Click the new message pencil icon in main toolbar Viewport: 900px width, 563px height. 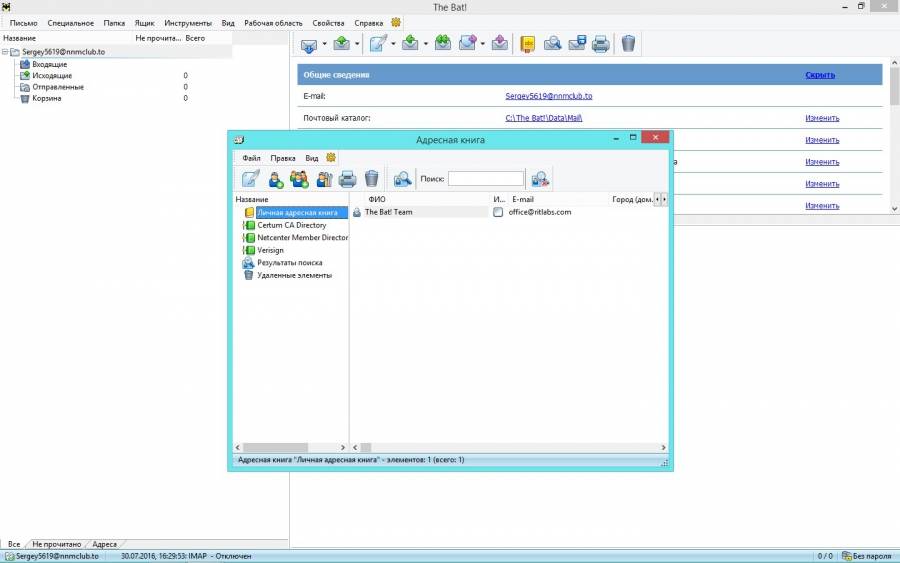click(x=378, y=43)
